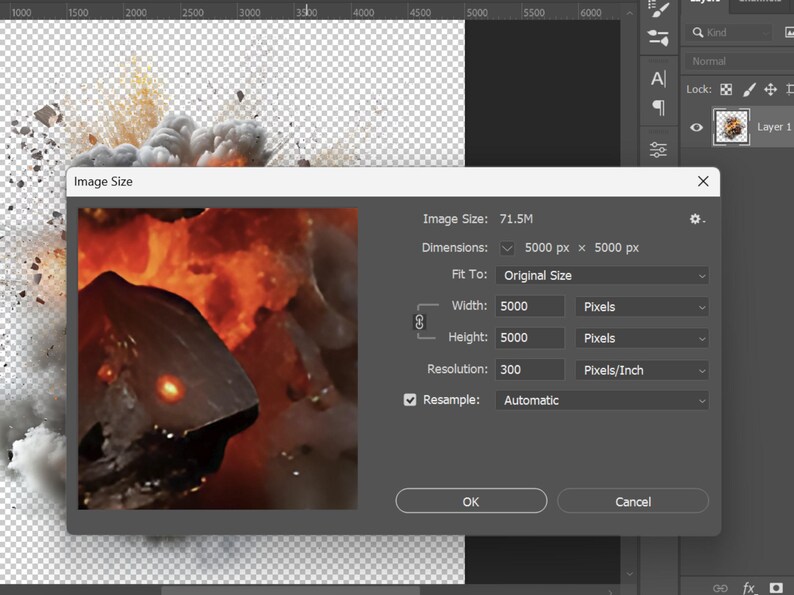Open the Paragraph panel icon
The image size is (794, 595).
[658, 107]
